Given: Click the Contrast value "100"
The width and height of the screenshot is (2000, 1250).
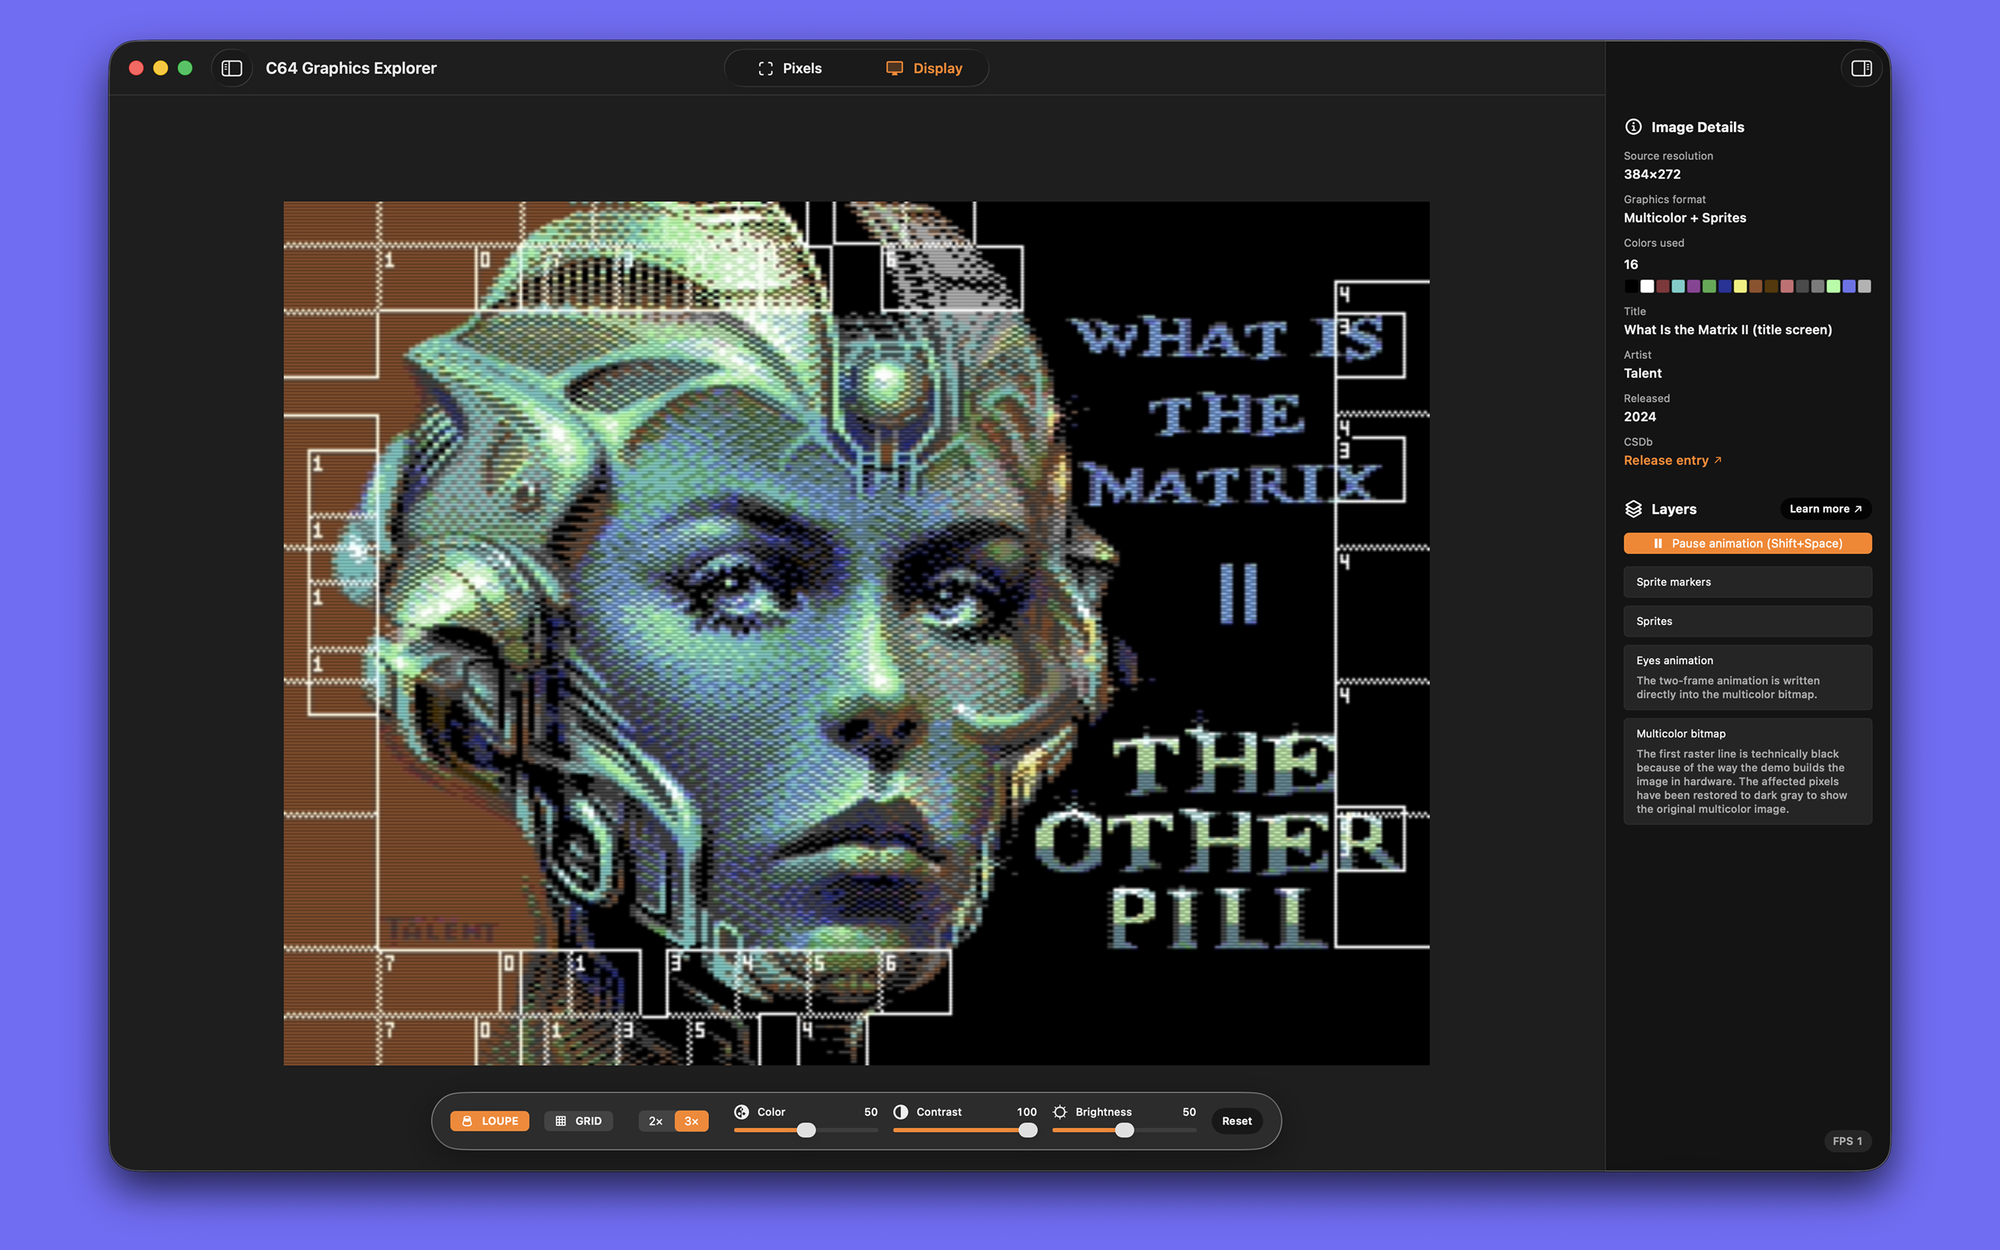Looking at the screenshot, I should coord(1027,1112).
